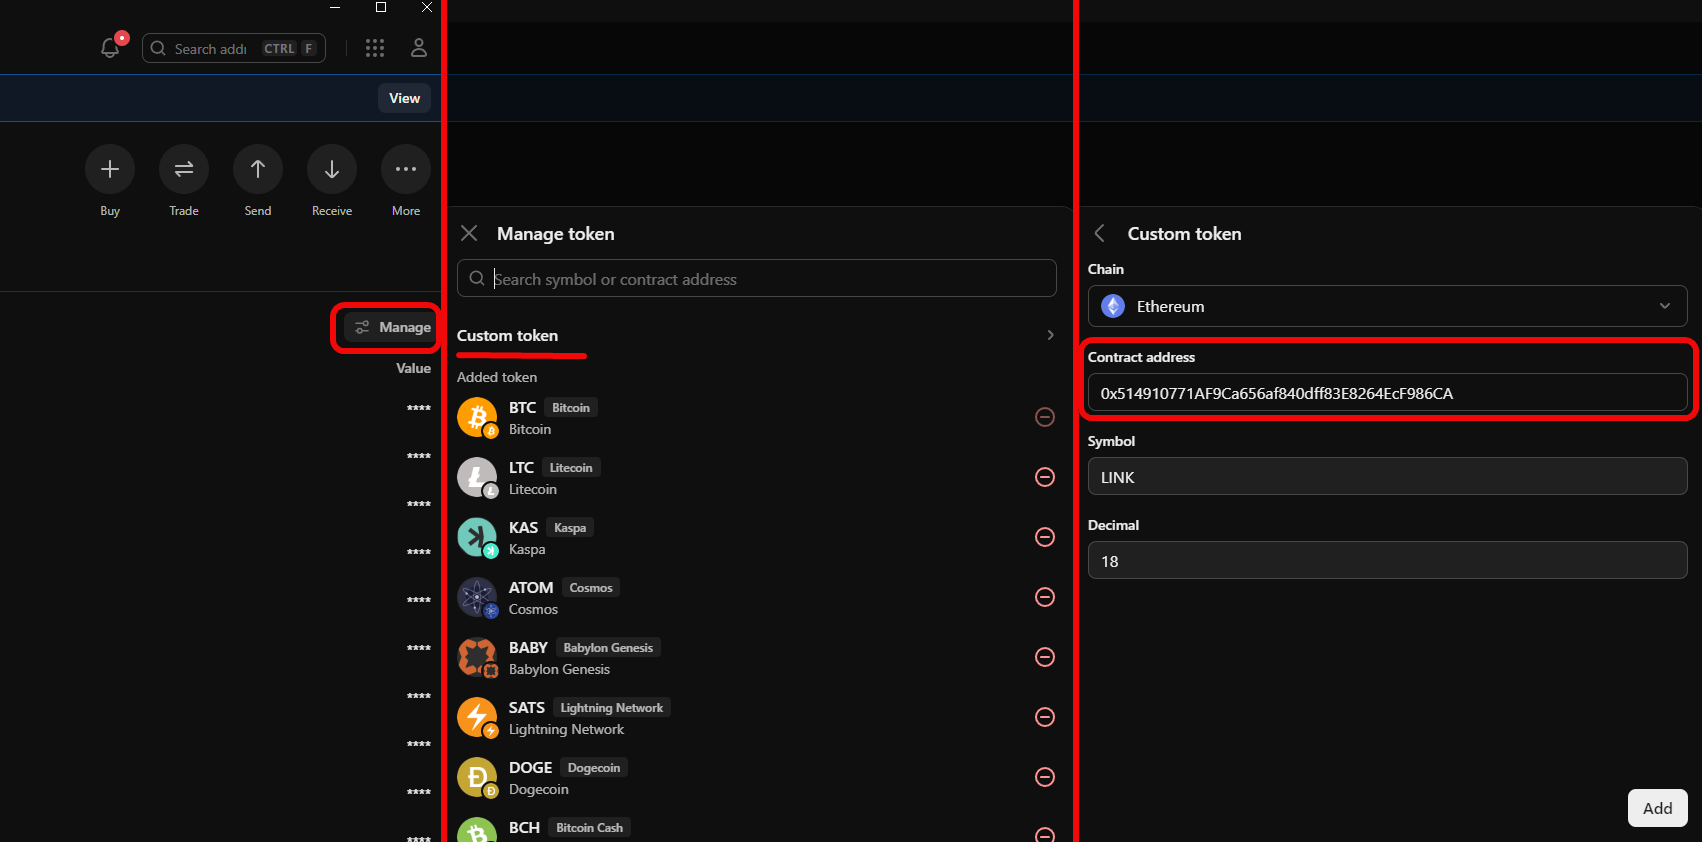Click the Buy plus icon
Viewport: 1702px width, 842px height.
(110, 169)
